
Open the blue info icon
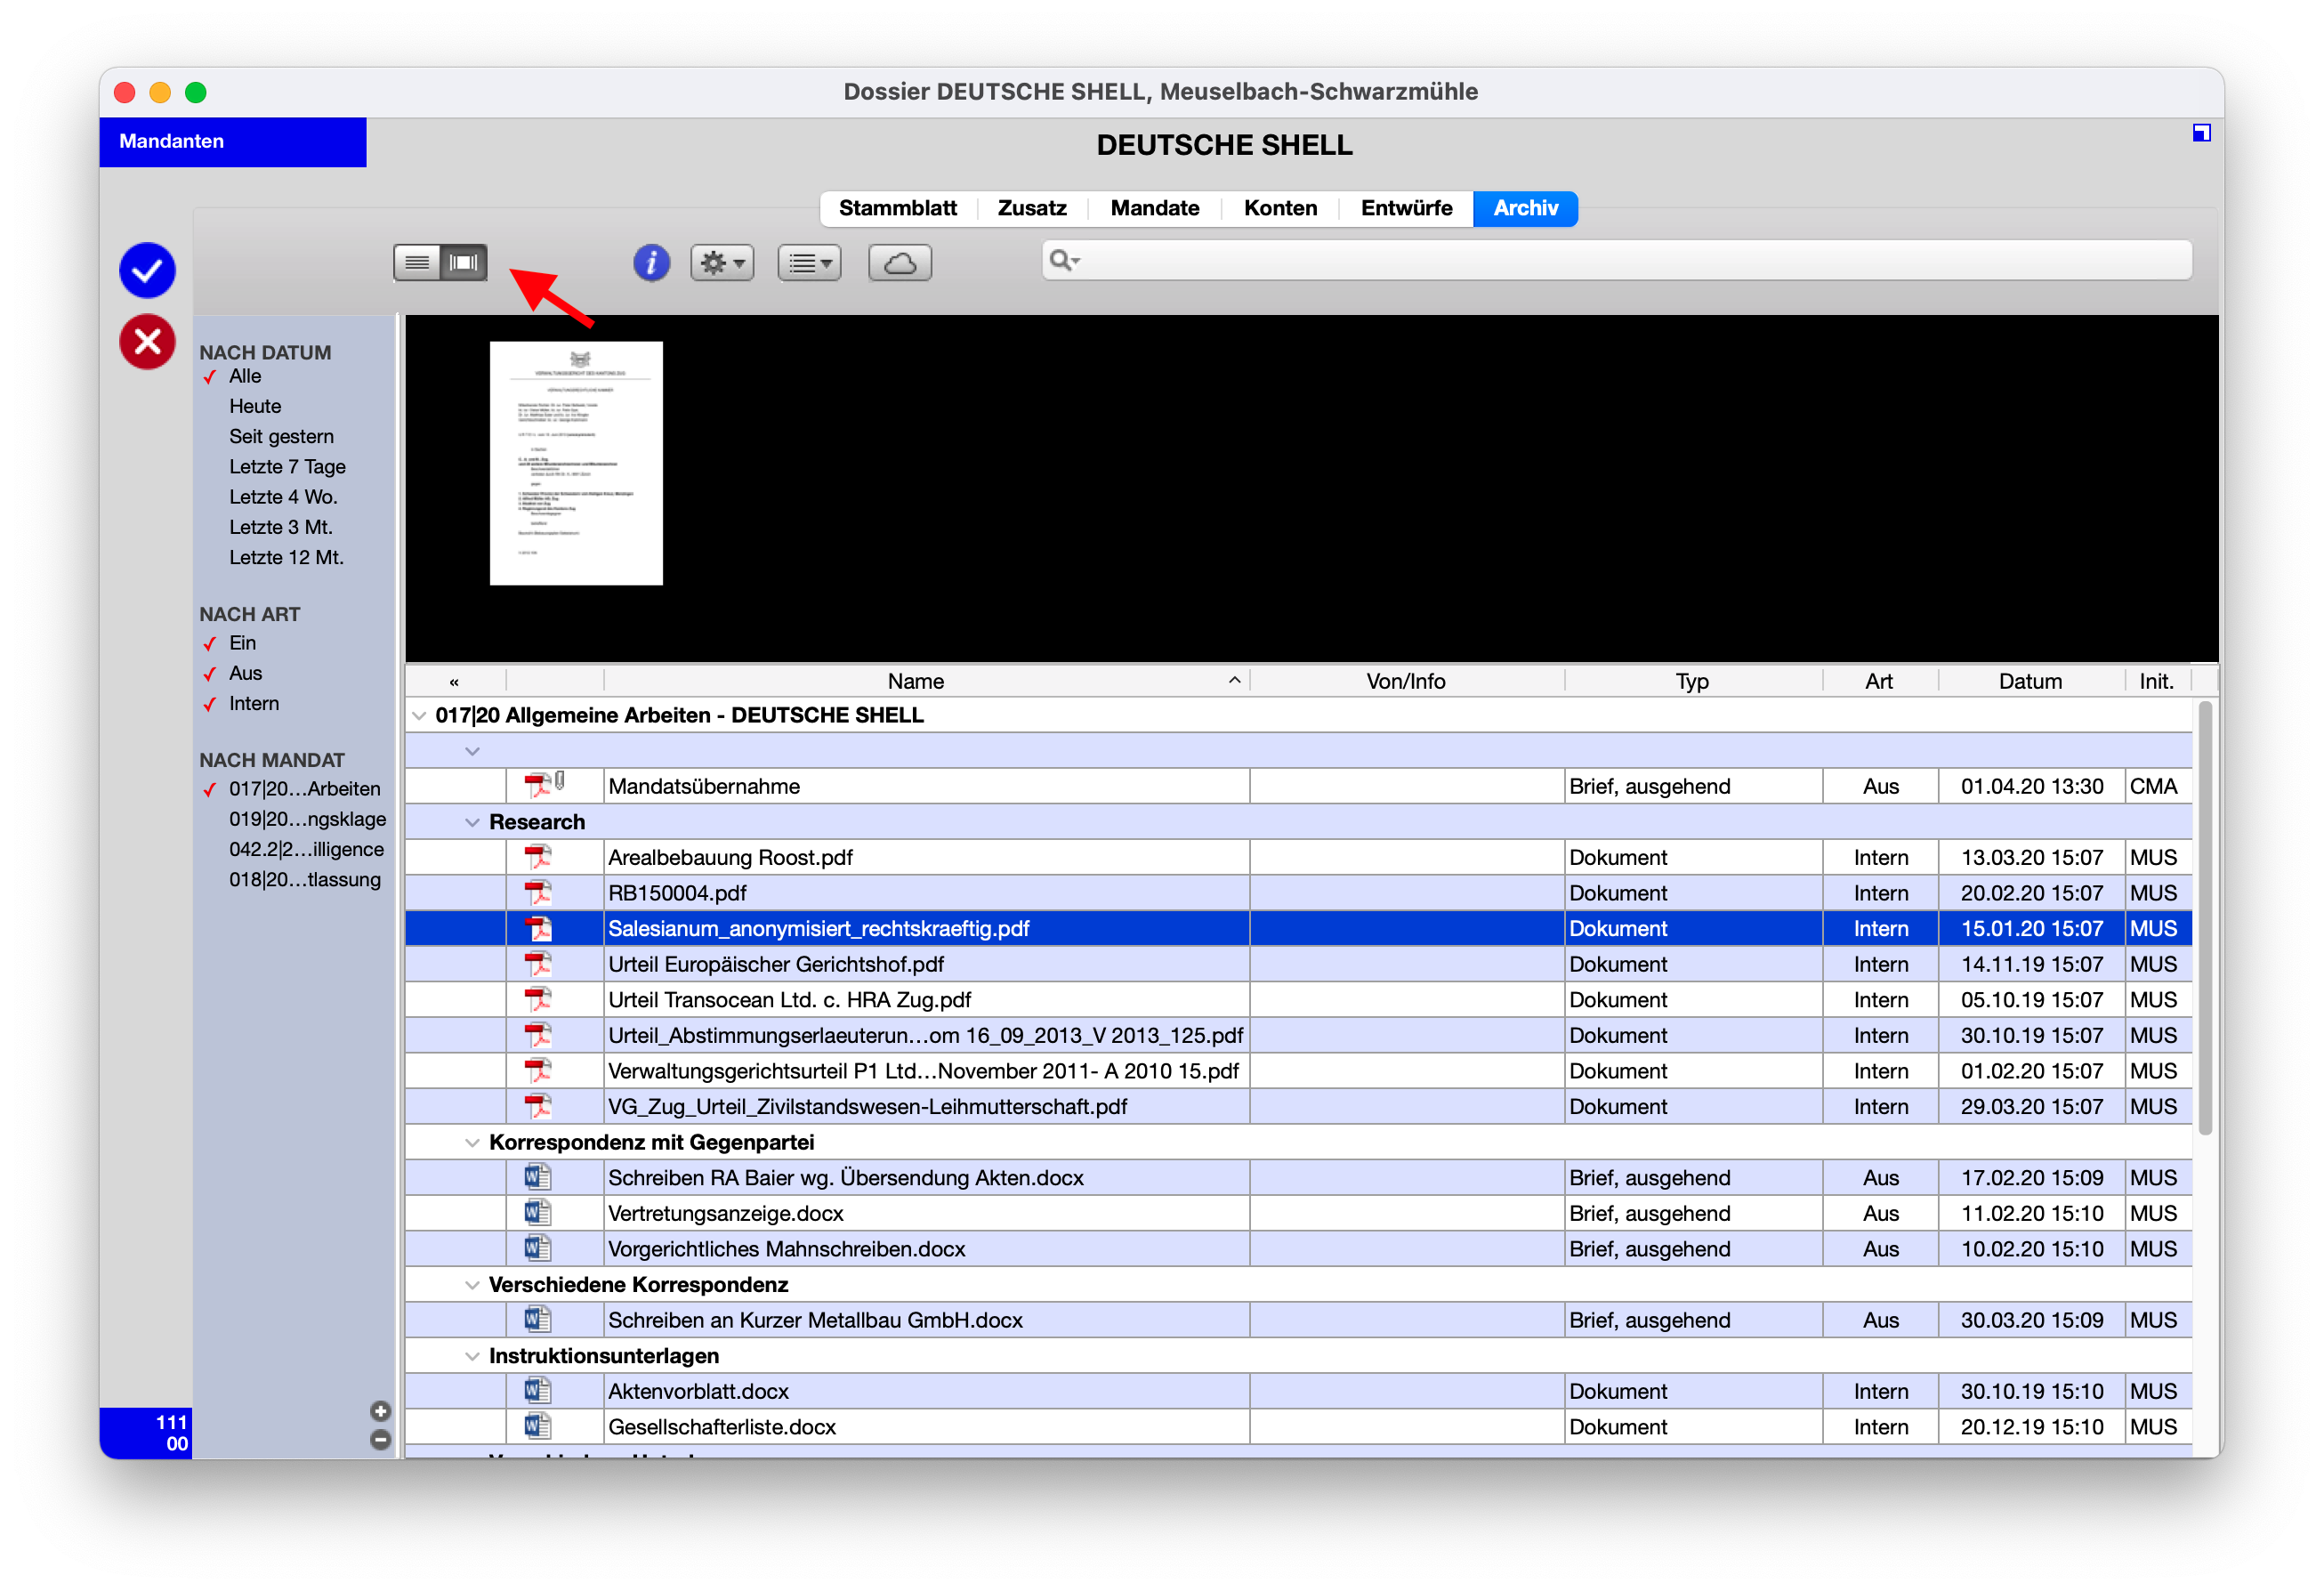click(651, 263)
